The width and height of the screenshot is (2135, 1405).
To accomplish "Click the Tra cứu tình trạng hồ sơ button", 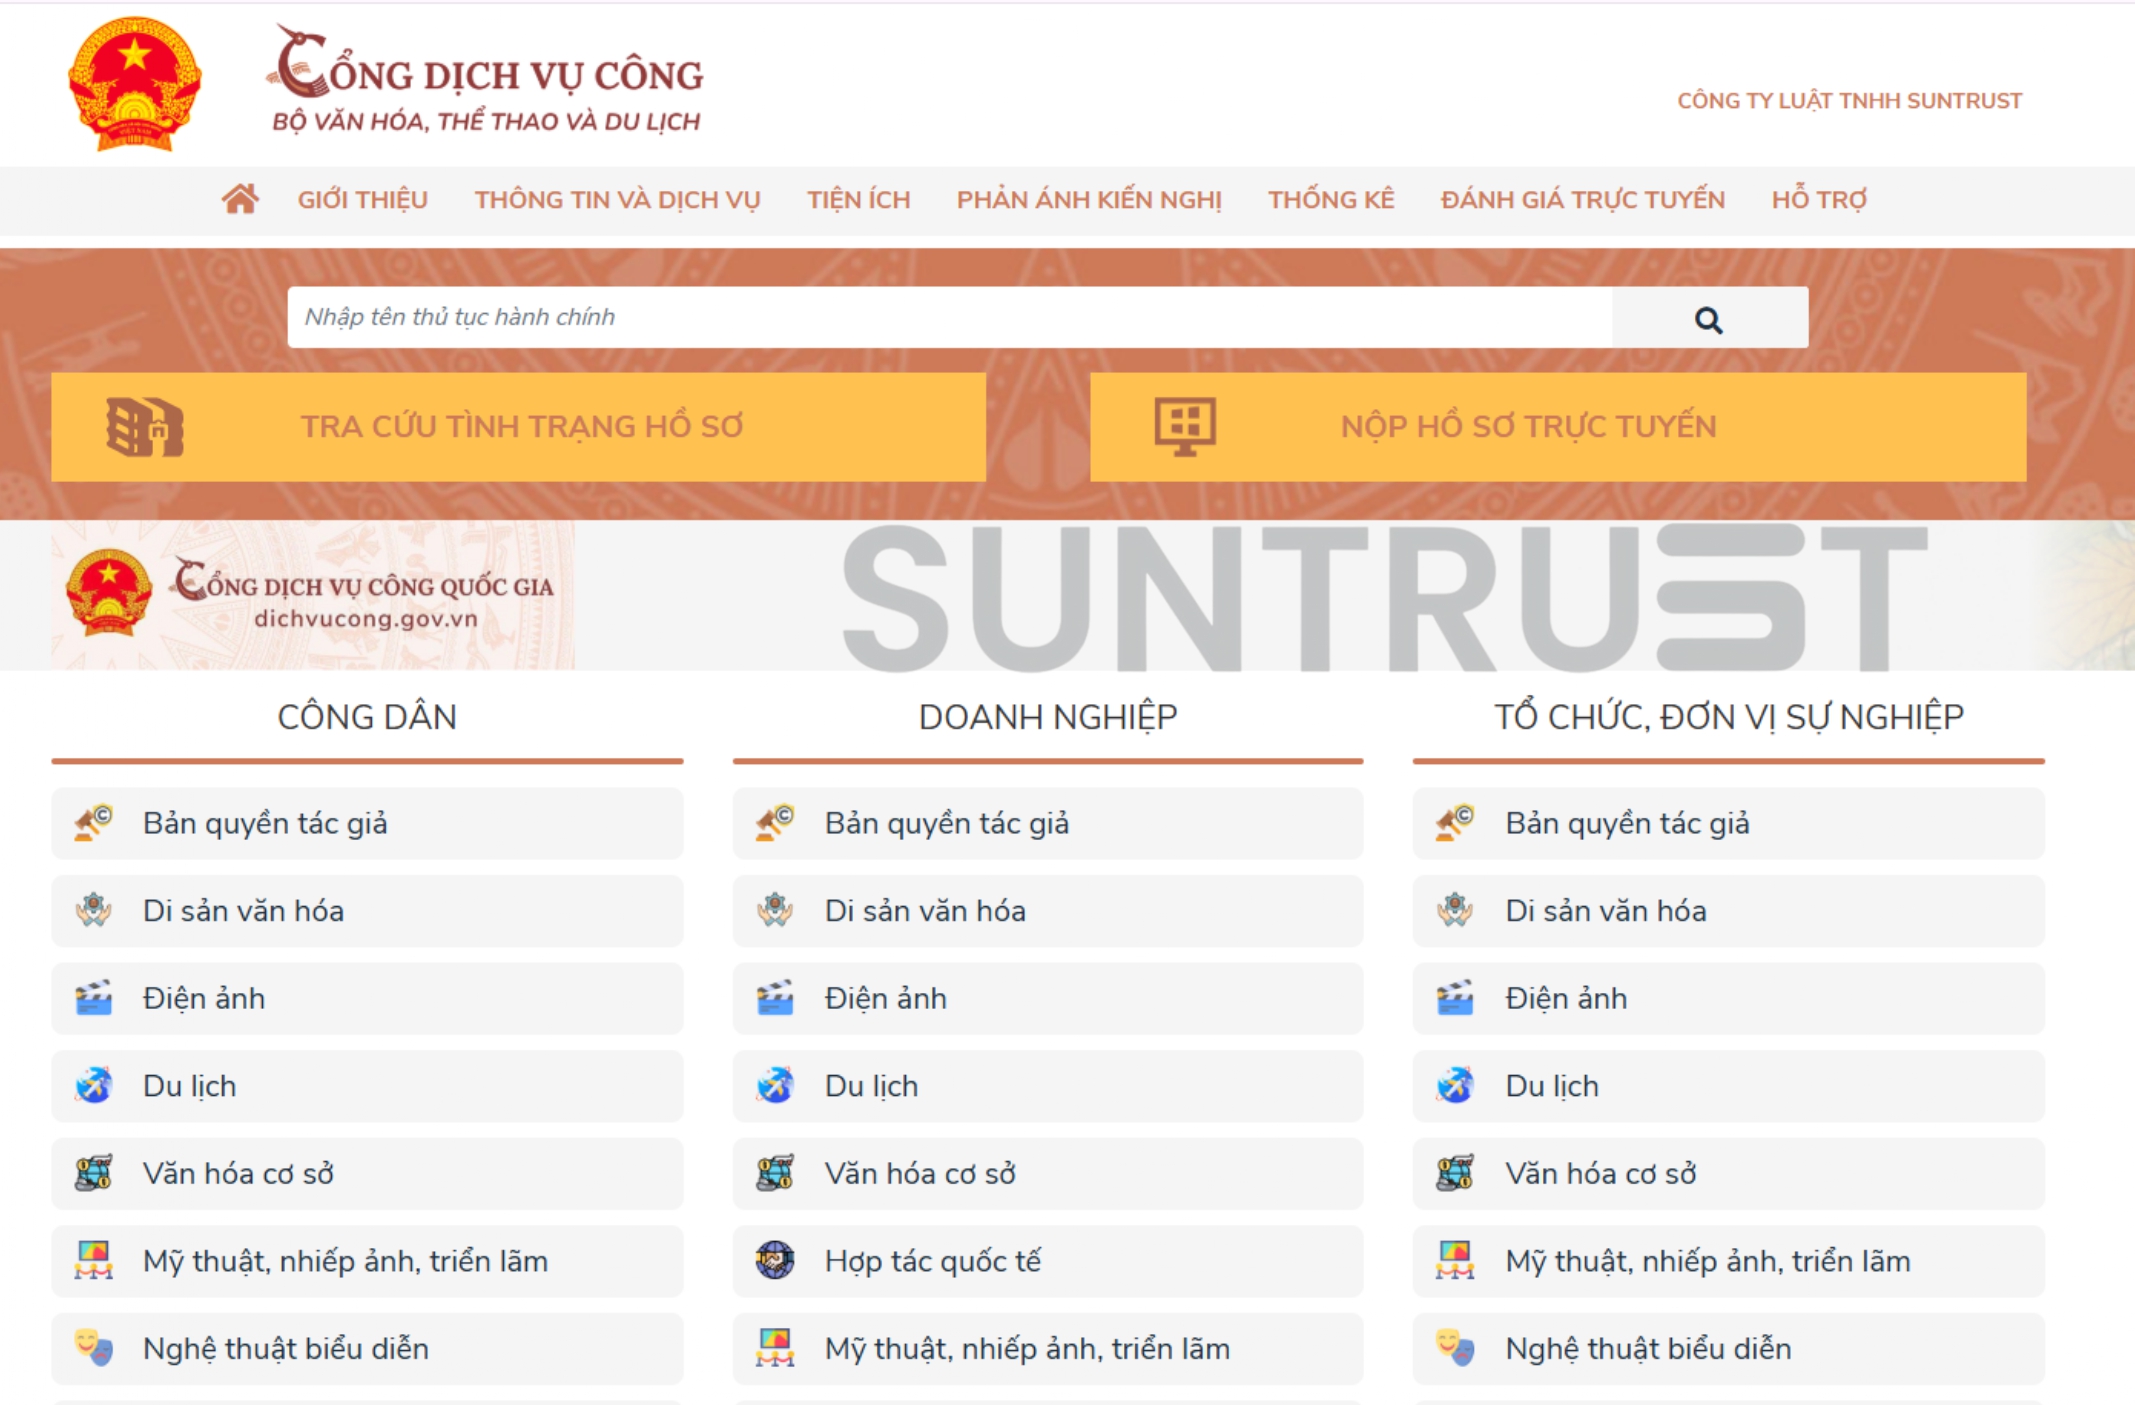I will click(x=521, y=427).
